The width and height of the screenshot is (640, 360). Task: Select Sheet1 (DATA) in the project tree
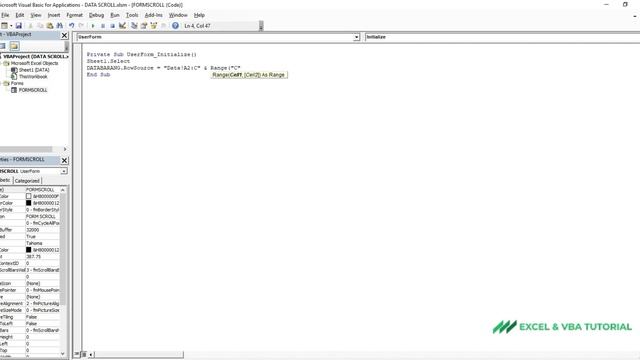pos(34,70)
